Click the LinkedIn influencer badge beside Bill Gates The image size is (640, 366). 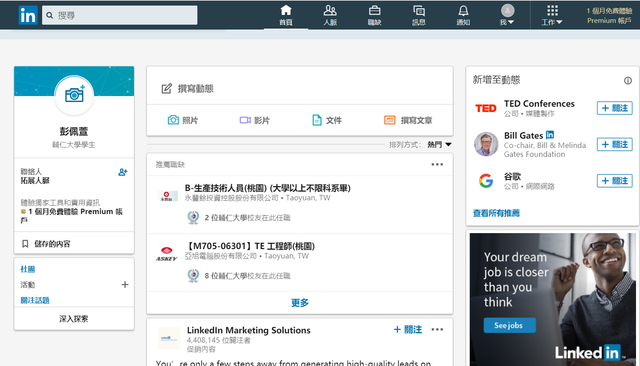(x=550, y=135)
